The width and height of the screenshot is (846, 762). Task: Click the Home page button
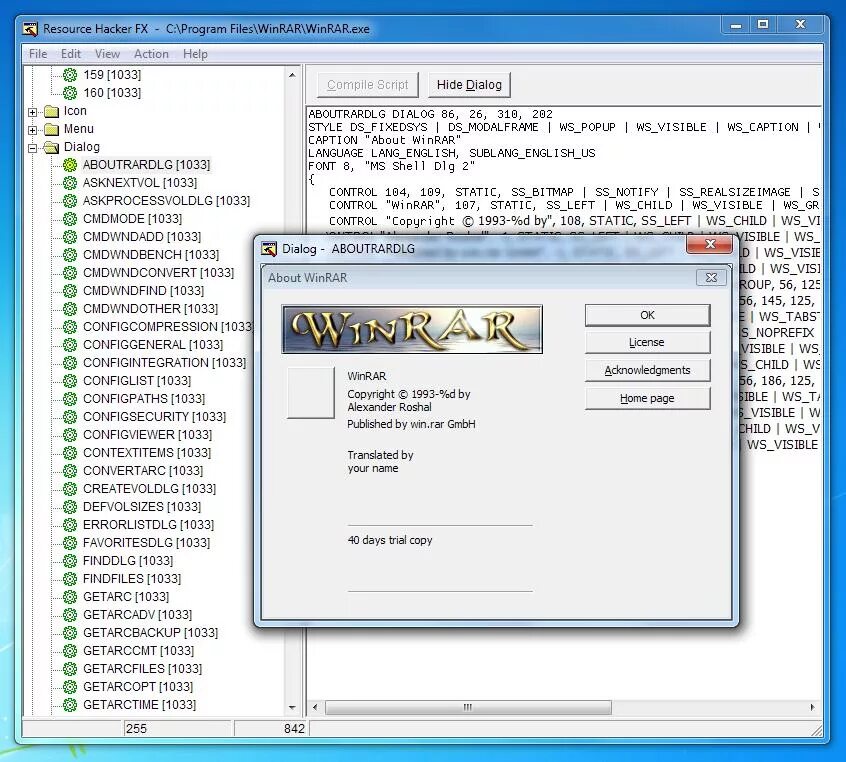tap(647, 398)
